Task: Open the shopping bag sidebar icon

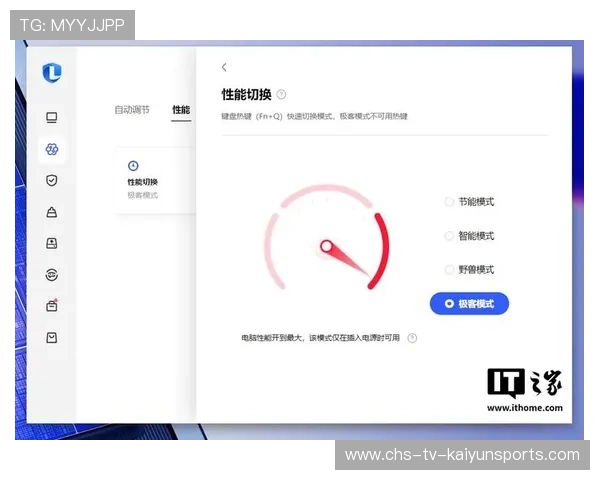Action: (x=52, y=338)
